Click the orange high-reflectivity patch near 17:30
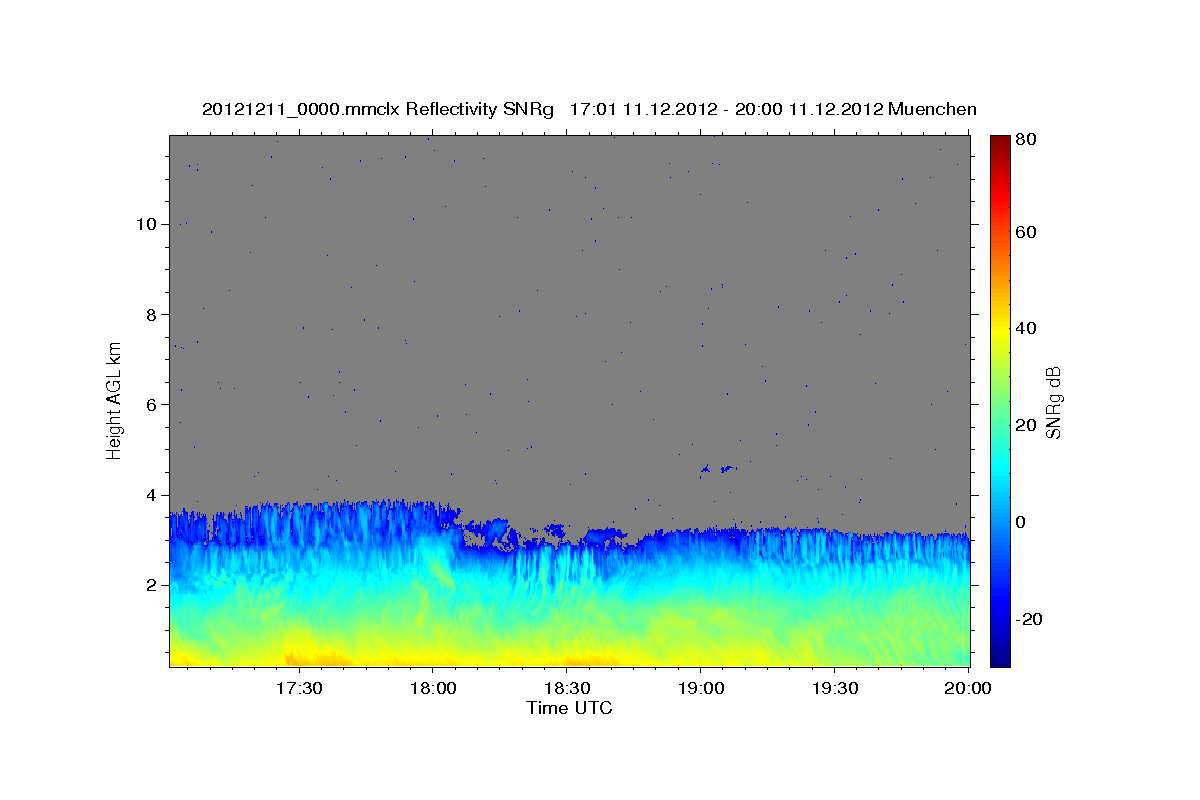The width and height of the screenshot is (1200, 800). pos(318,659)
